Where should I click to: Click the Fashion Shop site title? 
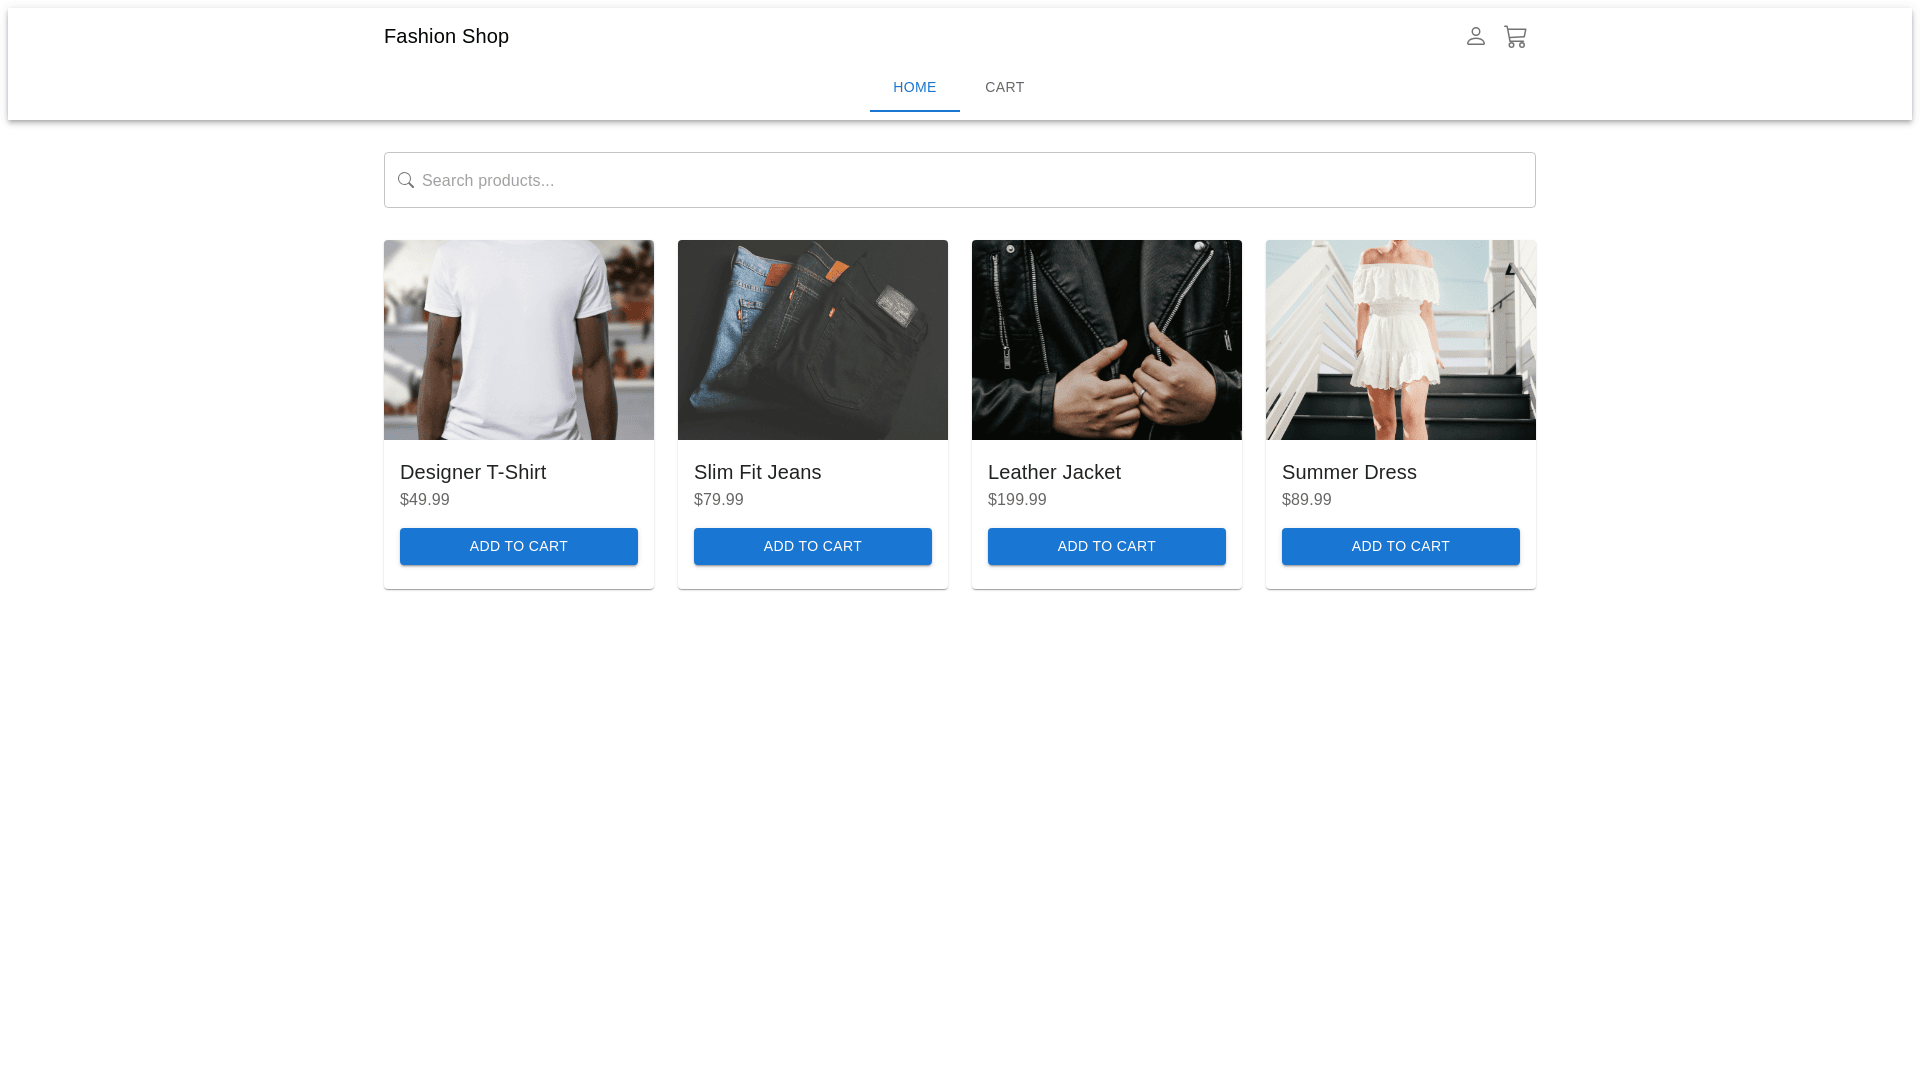click(446, 36)
